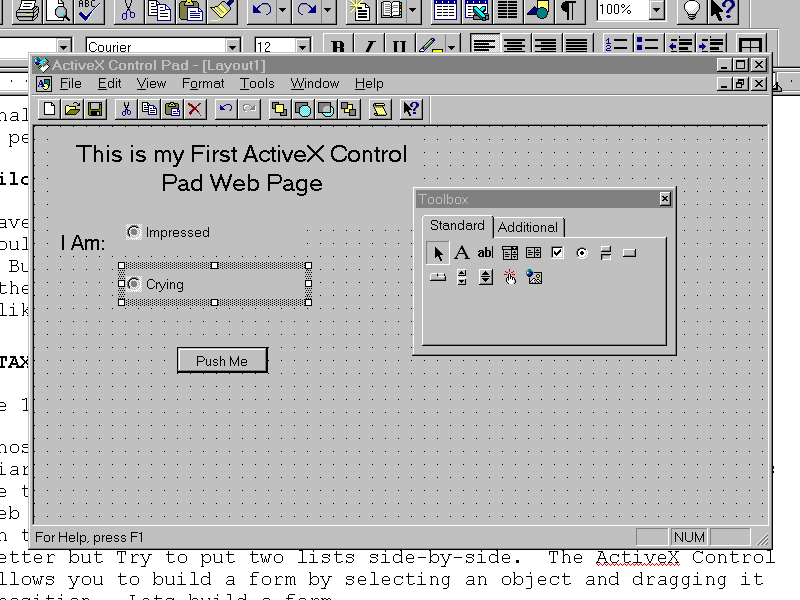Click the page title label text
The width and height of the screenshot is (800, 600).
[x=242, y=168]
